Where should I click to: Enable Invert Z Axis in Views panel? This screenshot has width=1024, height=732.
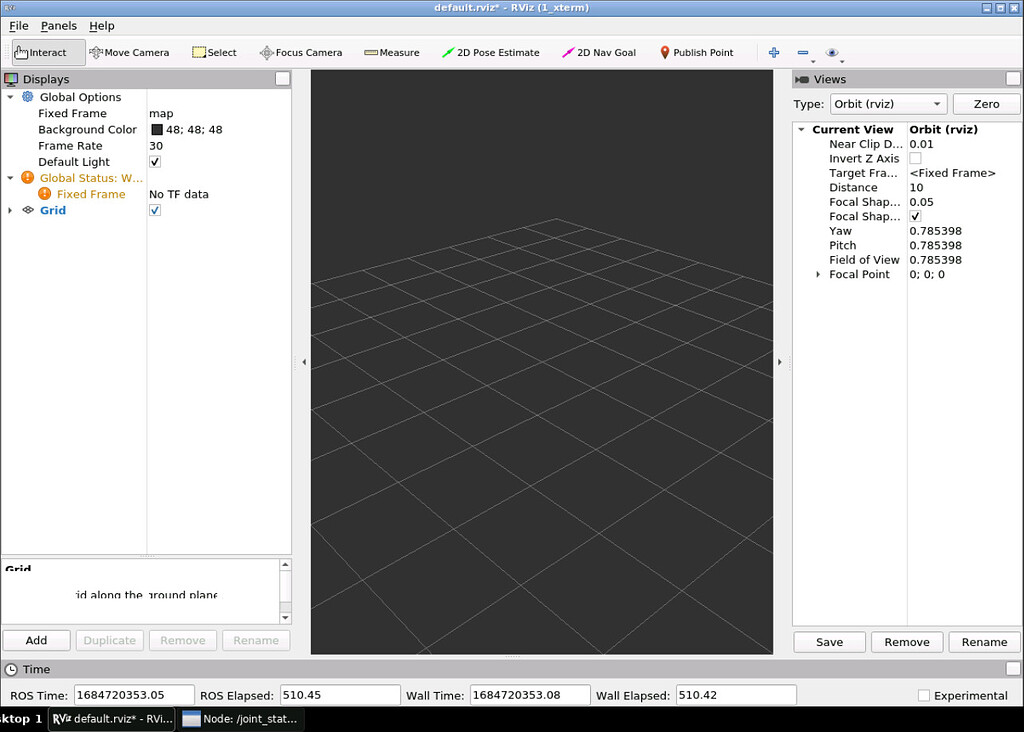click(x=915, y=158)
